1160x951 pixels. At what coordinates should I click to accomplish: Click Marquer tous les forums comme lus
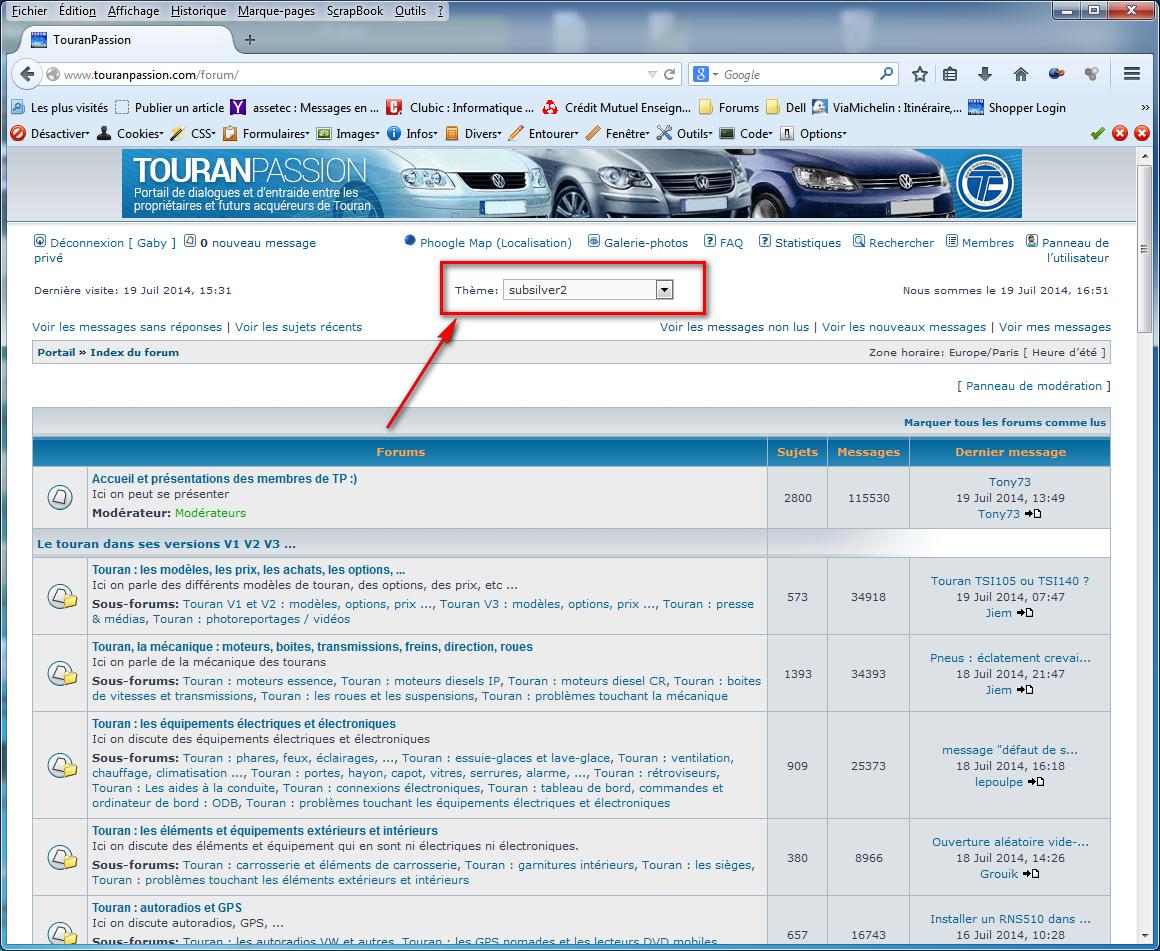[x=1004, y=423]
